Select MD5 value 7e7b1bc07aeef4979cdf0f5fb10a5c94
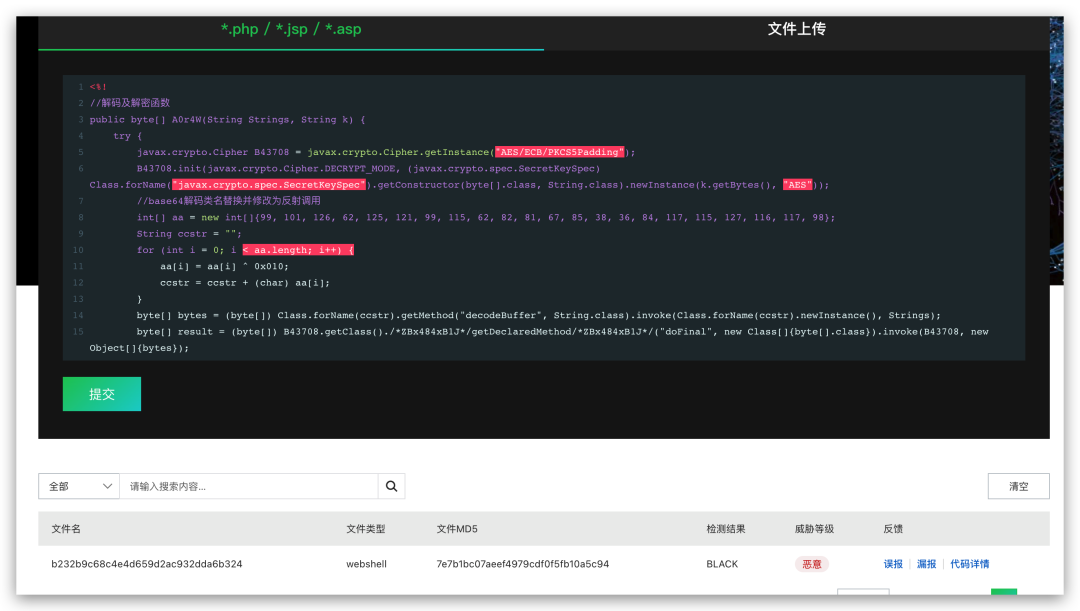The height and width of the screenshot is (611, 1080). coord(522,564)
